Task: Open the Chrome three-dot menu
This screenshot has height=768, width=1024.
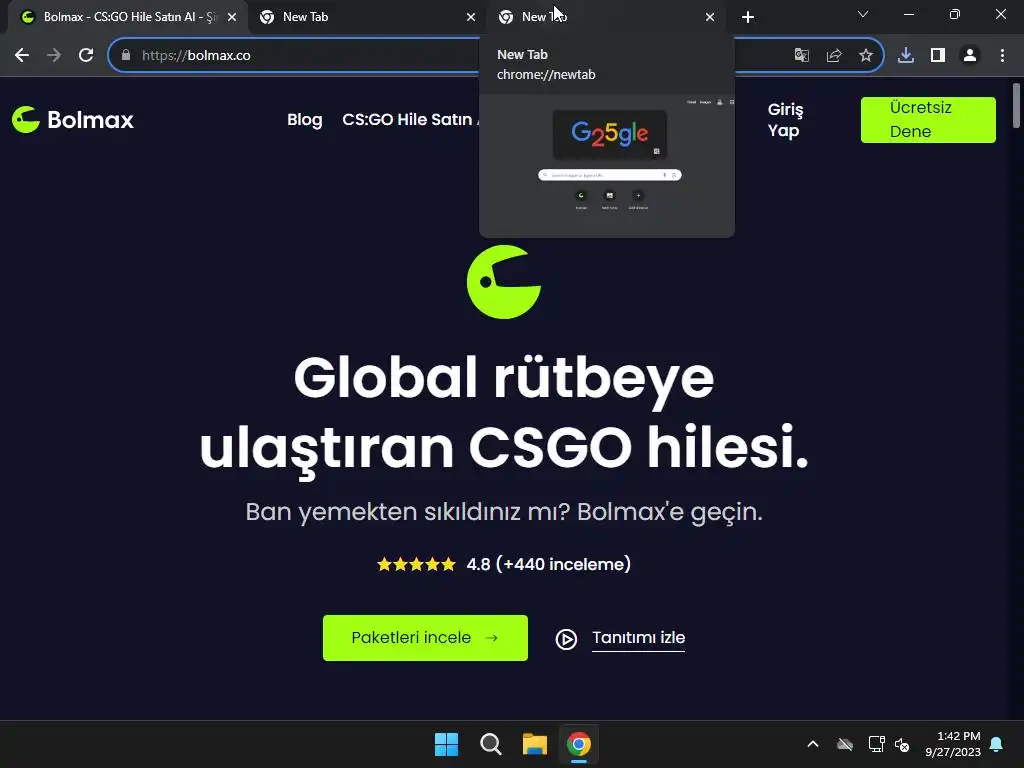Action: [1002, 56]
